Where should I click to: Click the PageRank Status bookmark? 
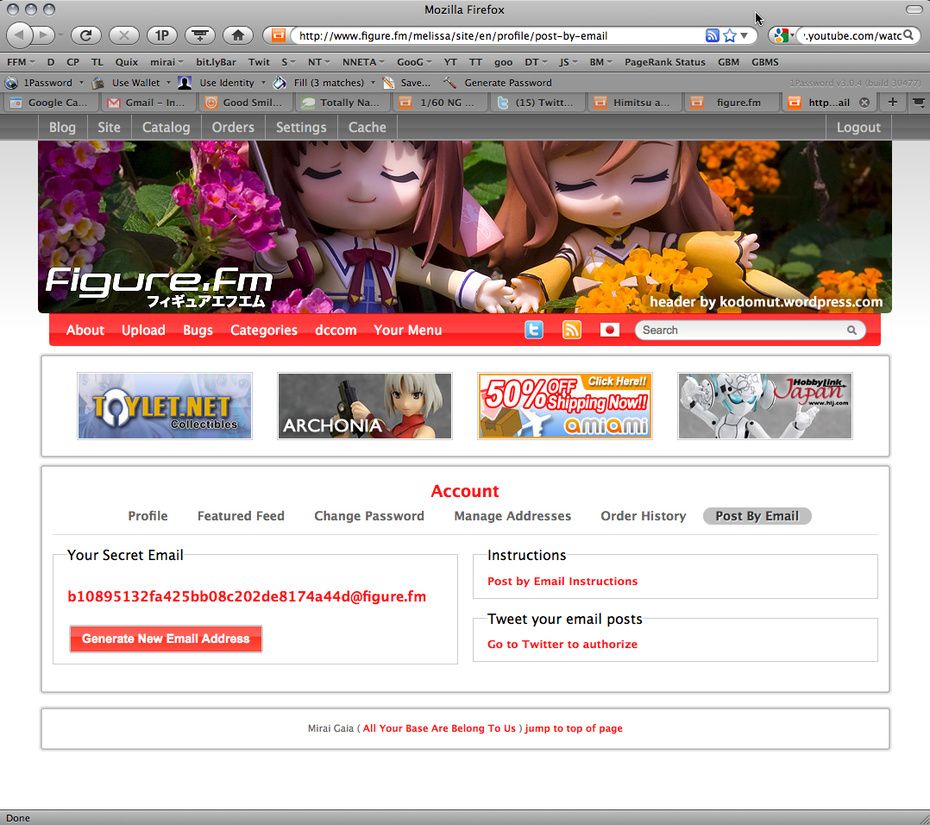665,62
